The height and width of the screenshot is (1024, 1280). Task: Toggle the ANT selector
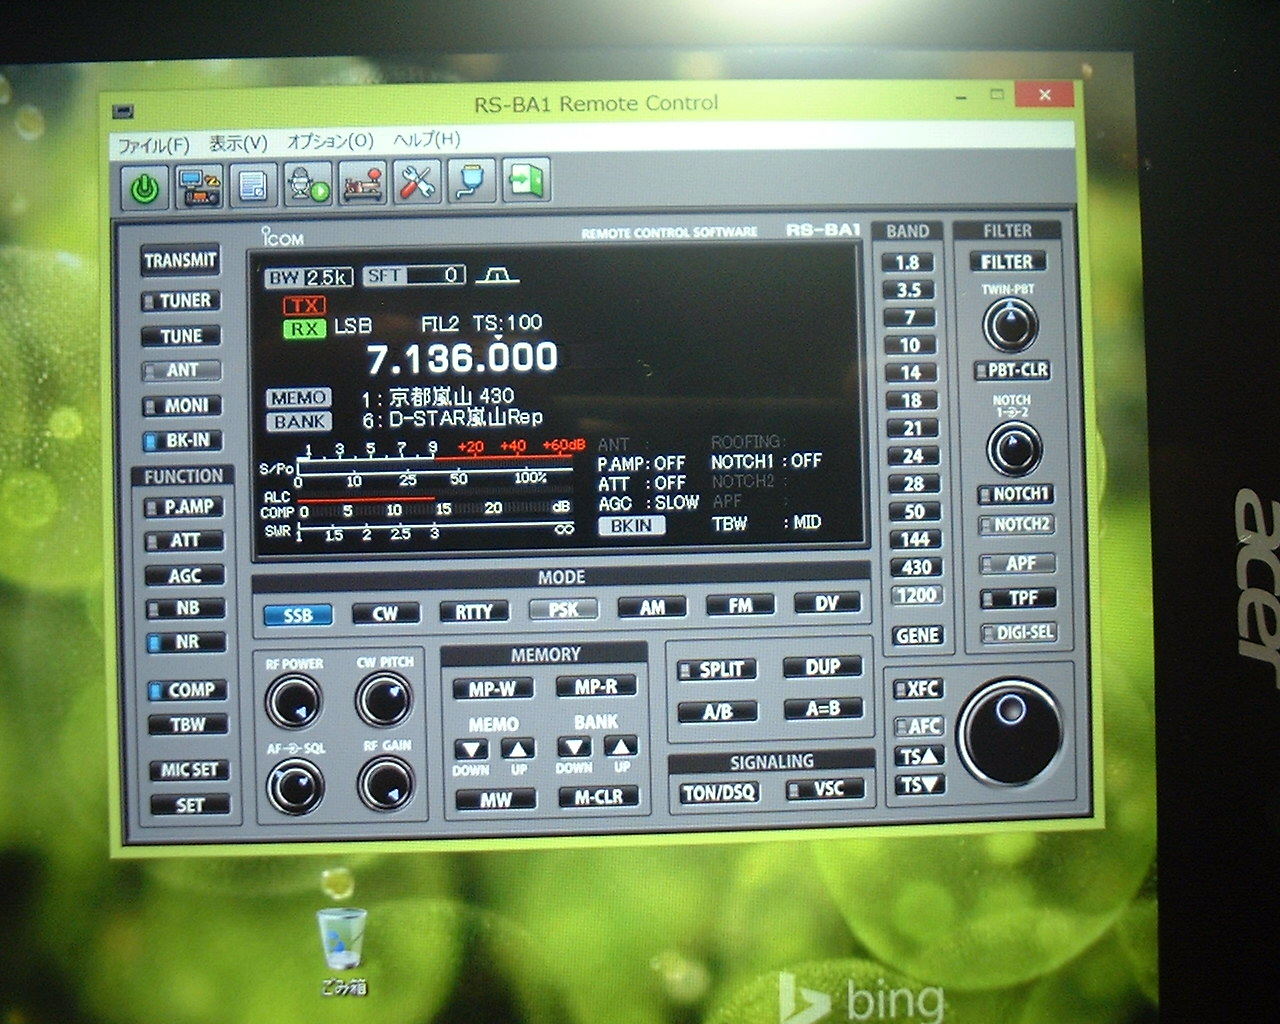(181, 370)
